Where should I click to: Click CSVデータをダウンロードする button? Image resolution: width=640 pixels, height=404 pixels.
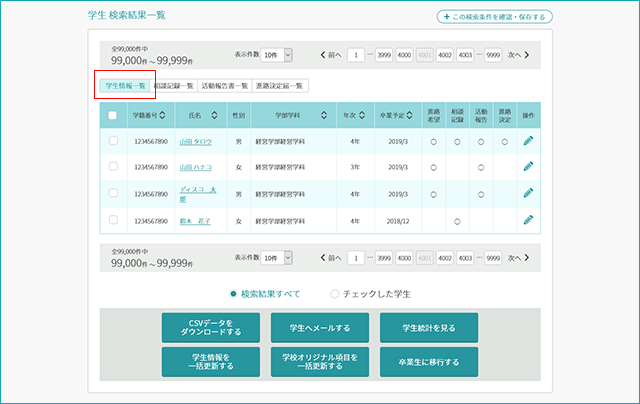click(x=211, y=328)
